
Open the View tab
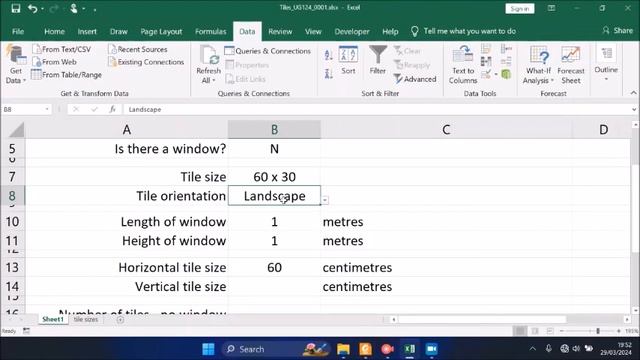[x=313, y=31]
